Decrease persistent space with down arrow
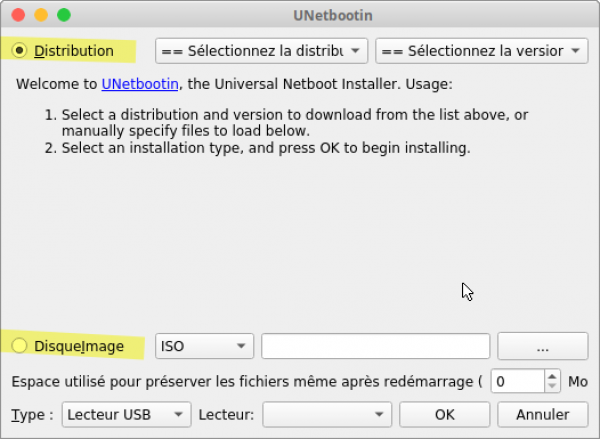Viewport: 600px width, 439px height. click(552, 387)
